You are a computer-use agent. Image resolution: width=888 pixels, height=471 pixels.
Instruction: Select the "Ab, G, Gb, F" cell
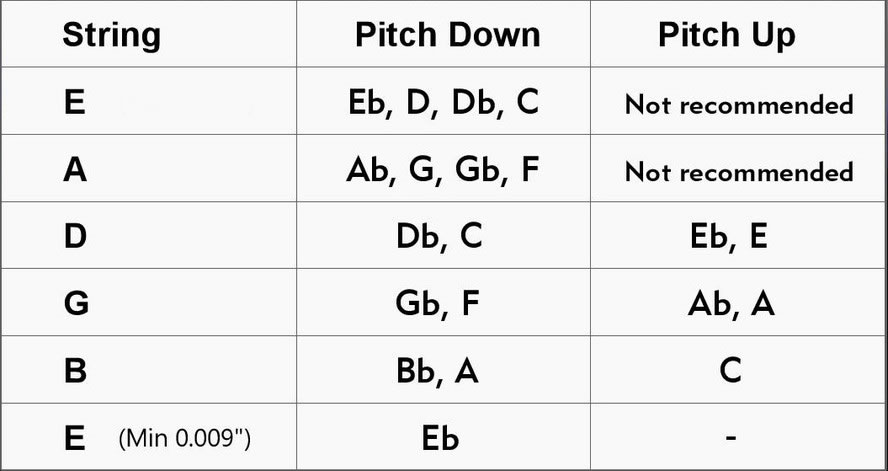tap(442, 169)
